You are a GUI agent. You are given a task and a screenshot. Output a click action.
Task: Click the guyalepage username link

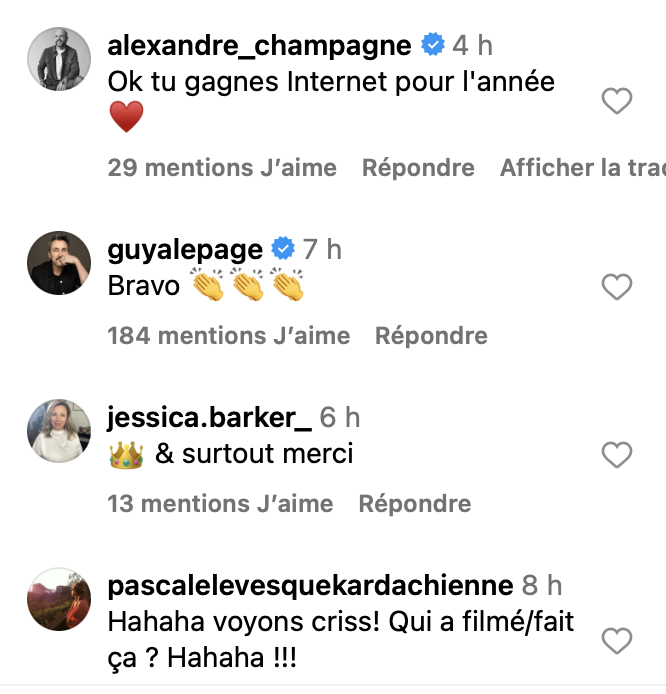click(184, 249)
